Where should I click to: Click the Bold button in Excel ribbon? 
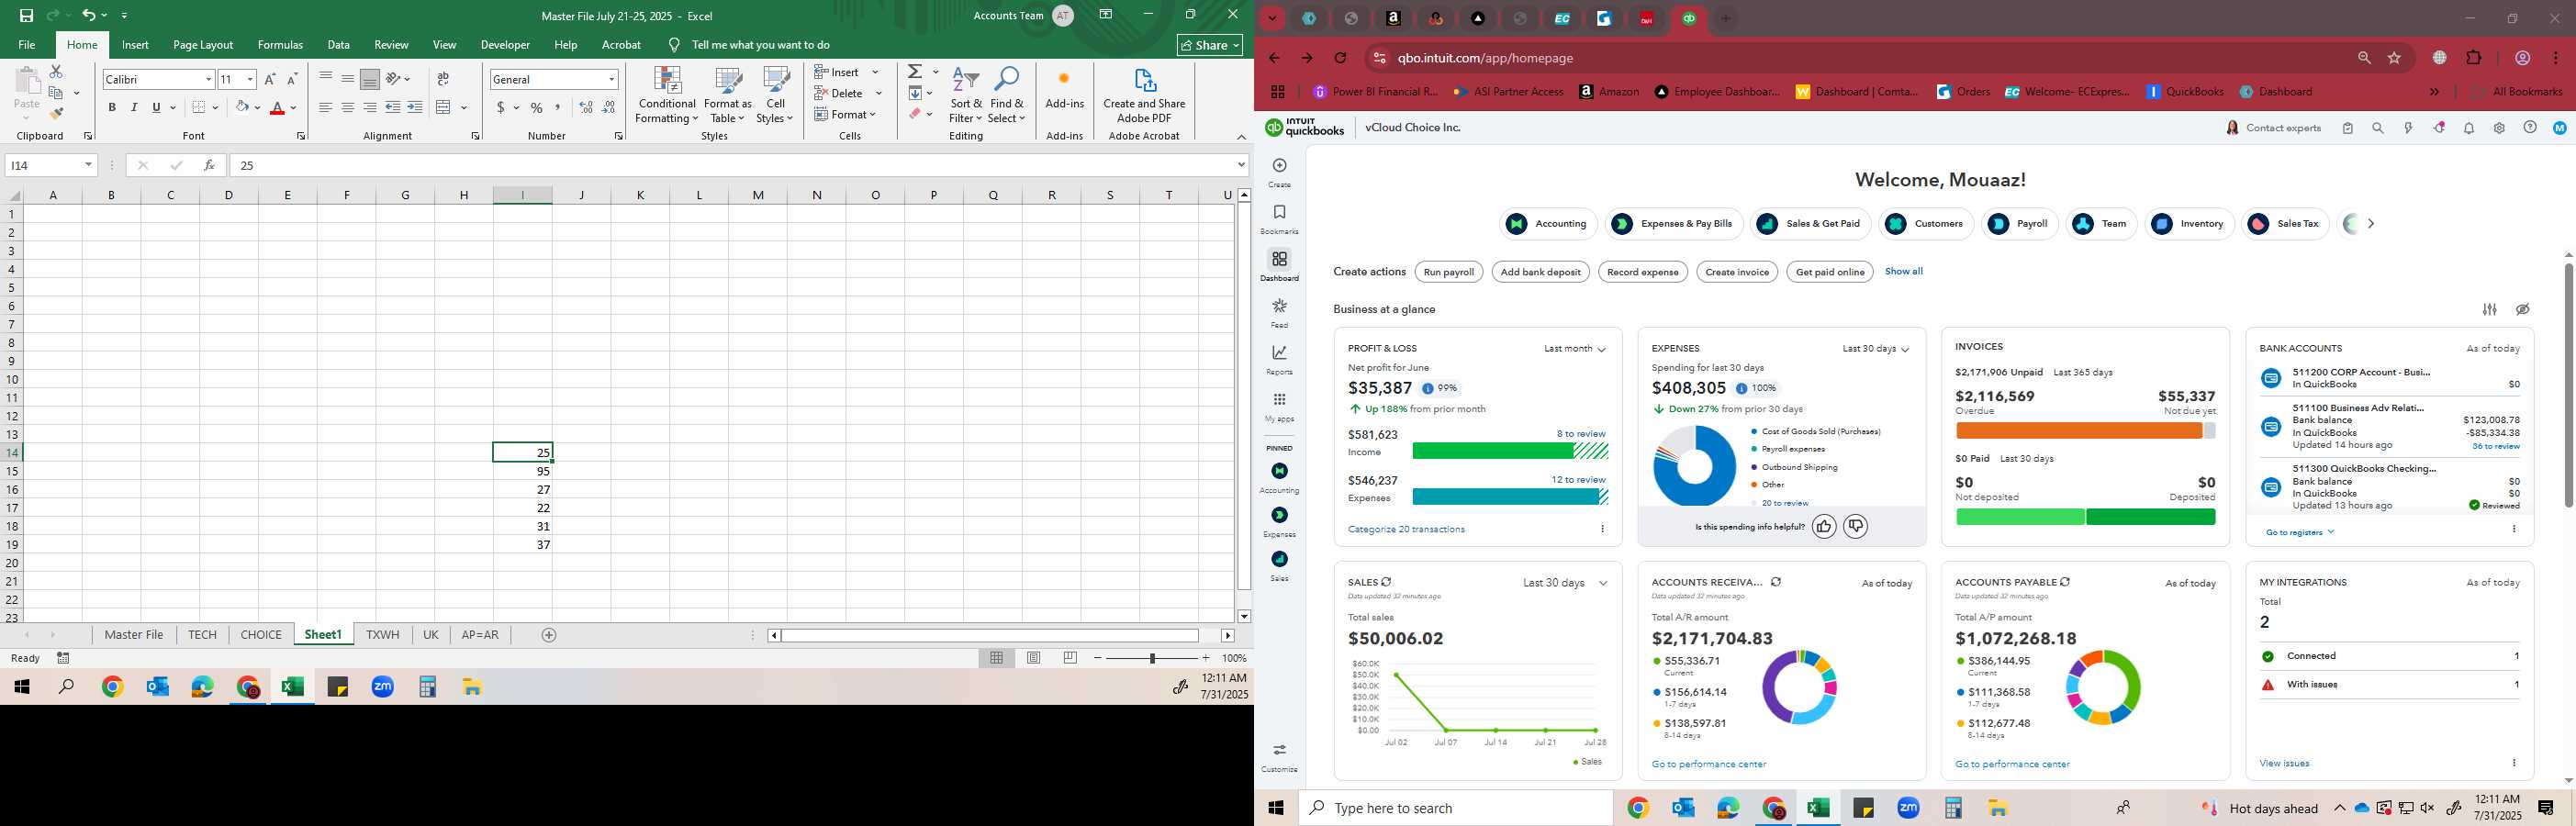112,108
